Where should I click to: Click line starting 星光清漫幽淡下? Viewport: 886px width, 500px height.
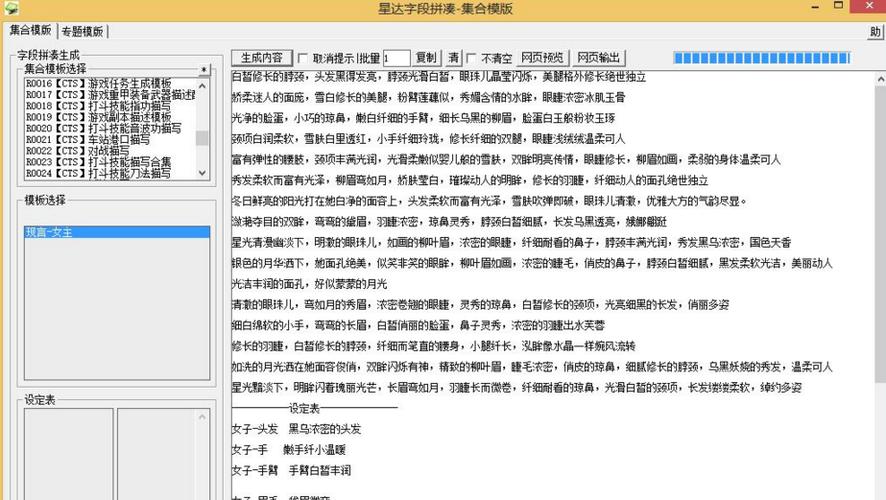pyautogui.click(x=511, y=243)
